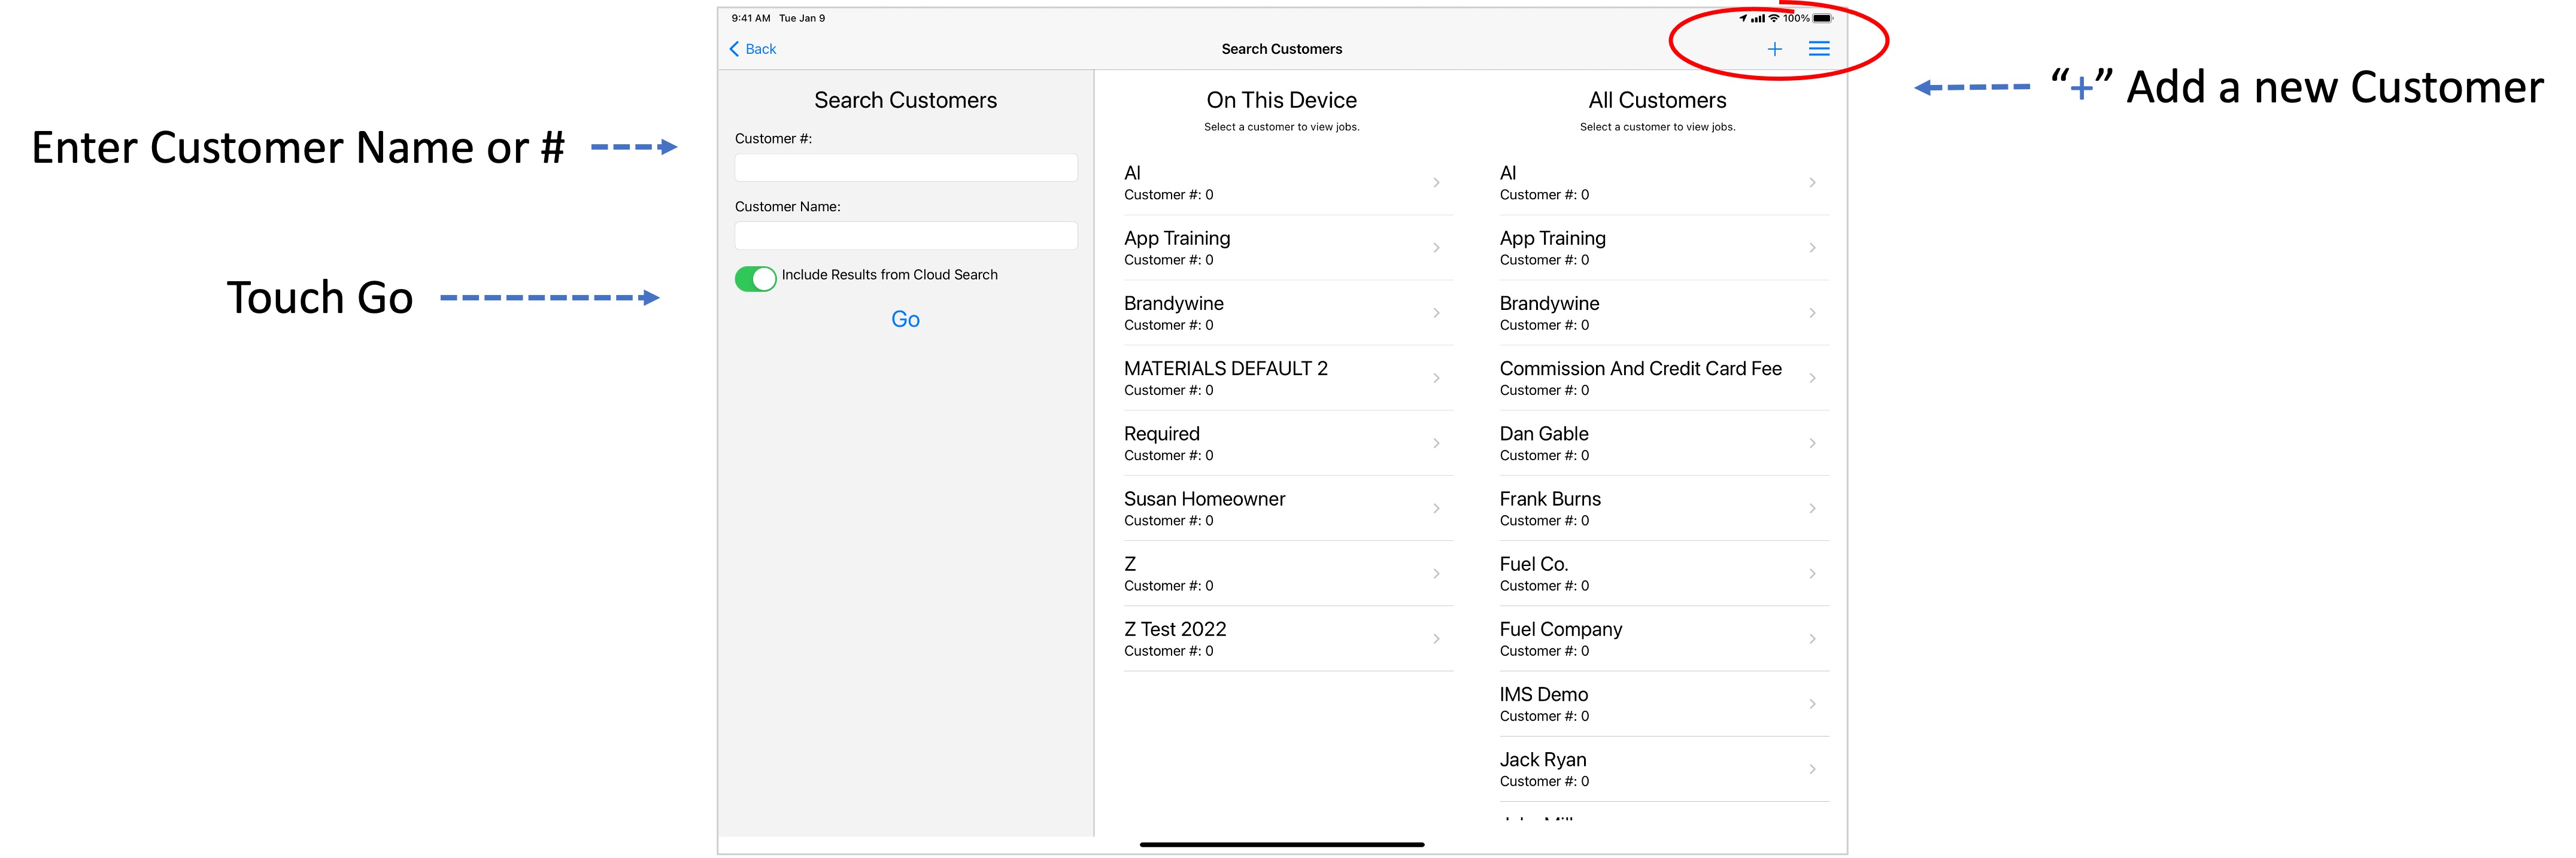This screenshot has width=2576, height=858.
Task: Open Jack Ryan chevron
Action: click(1812, 769)
